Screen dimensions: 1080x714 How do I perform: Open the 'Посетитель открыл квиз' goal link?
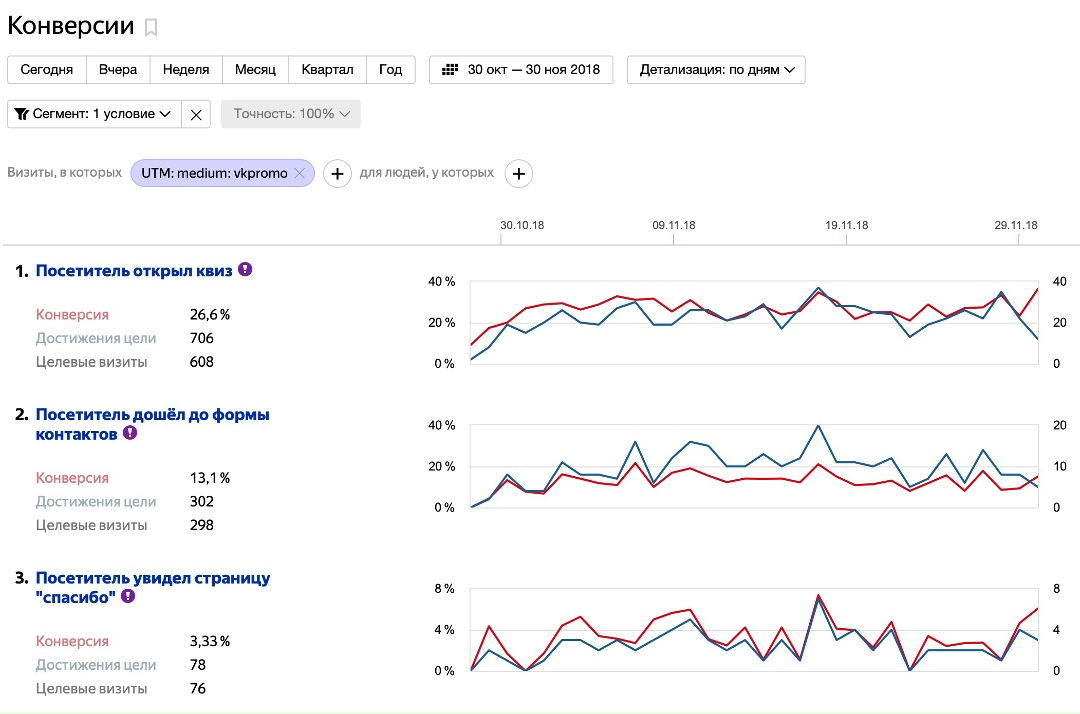(x=132, y=270)
